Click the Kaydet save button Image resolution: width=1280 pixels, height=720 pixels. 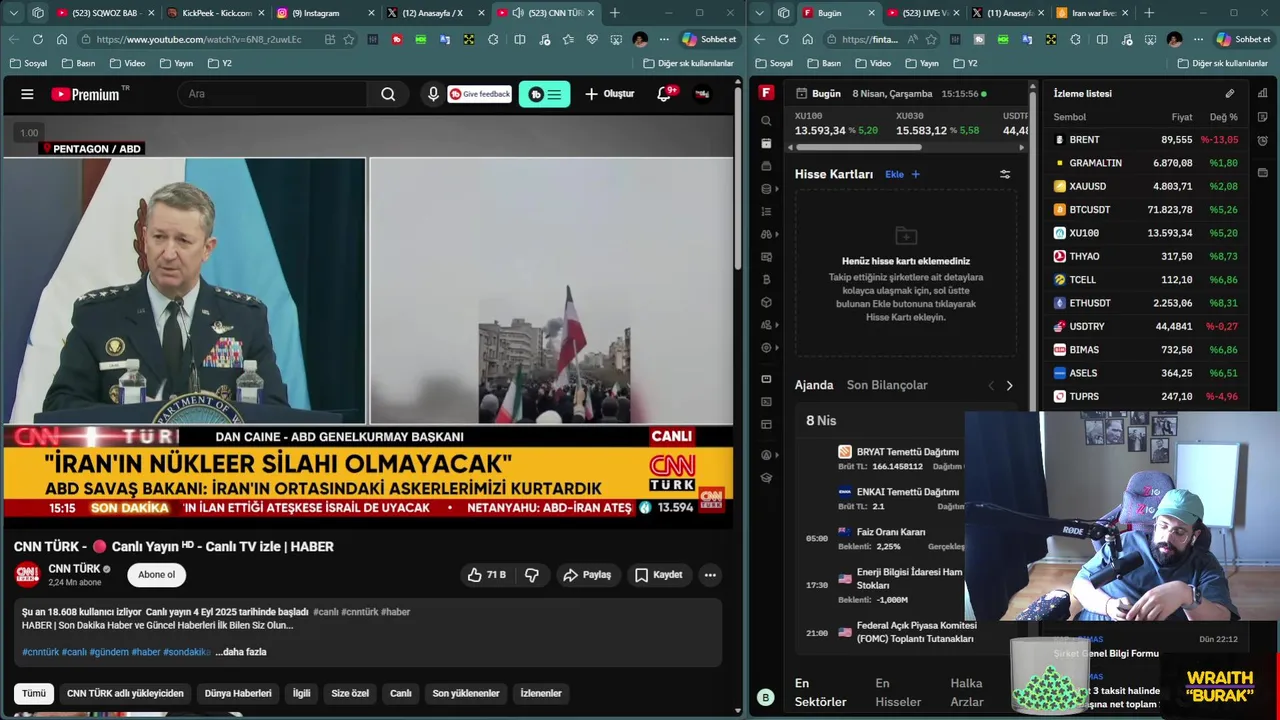[x=658, y=575]
